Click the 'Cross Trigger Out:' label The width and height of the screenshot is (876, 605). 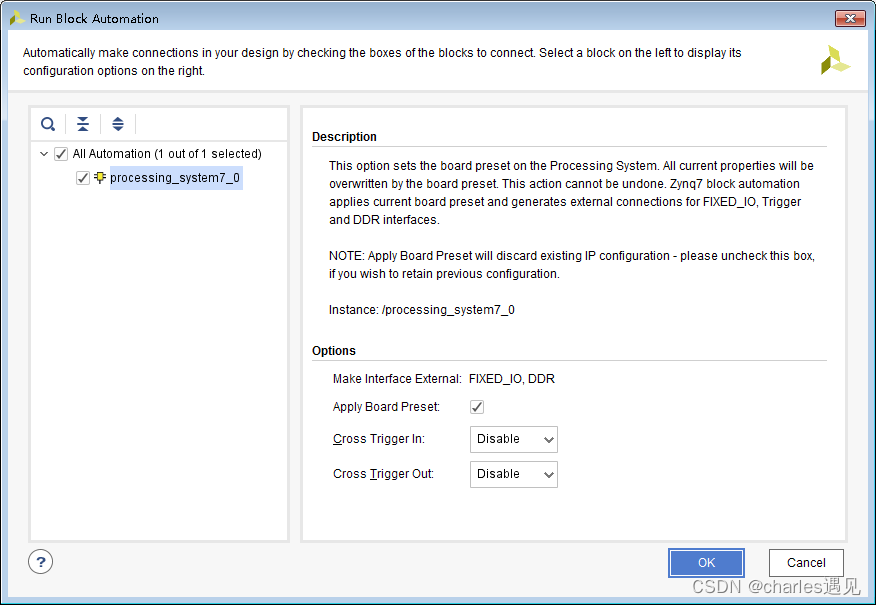point(383,474)
